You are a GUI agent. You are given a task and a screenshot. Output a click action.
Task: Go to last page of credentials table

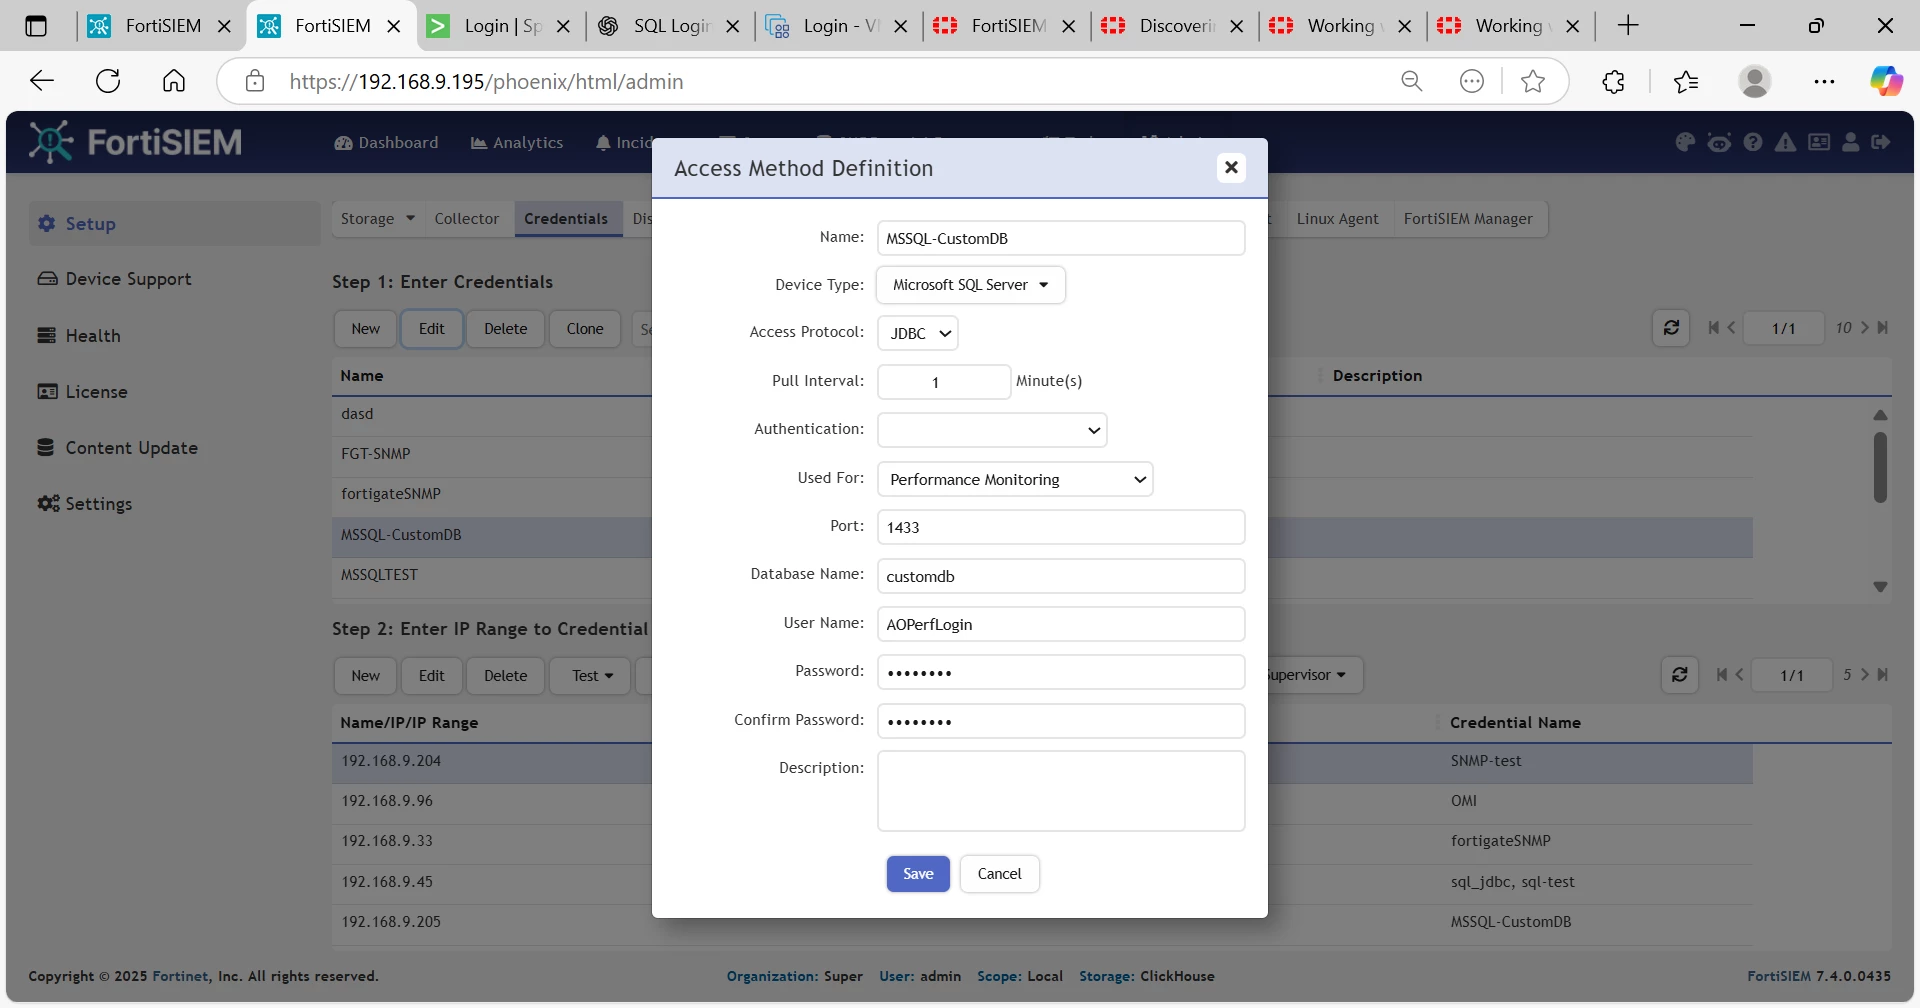[x=1883, y=328]
